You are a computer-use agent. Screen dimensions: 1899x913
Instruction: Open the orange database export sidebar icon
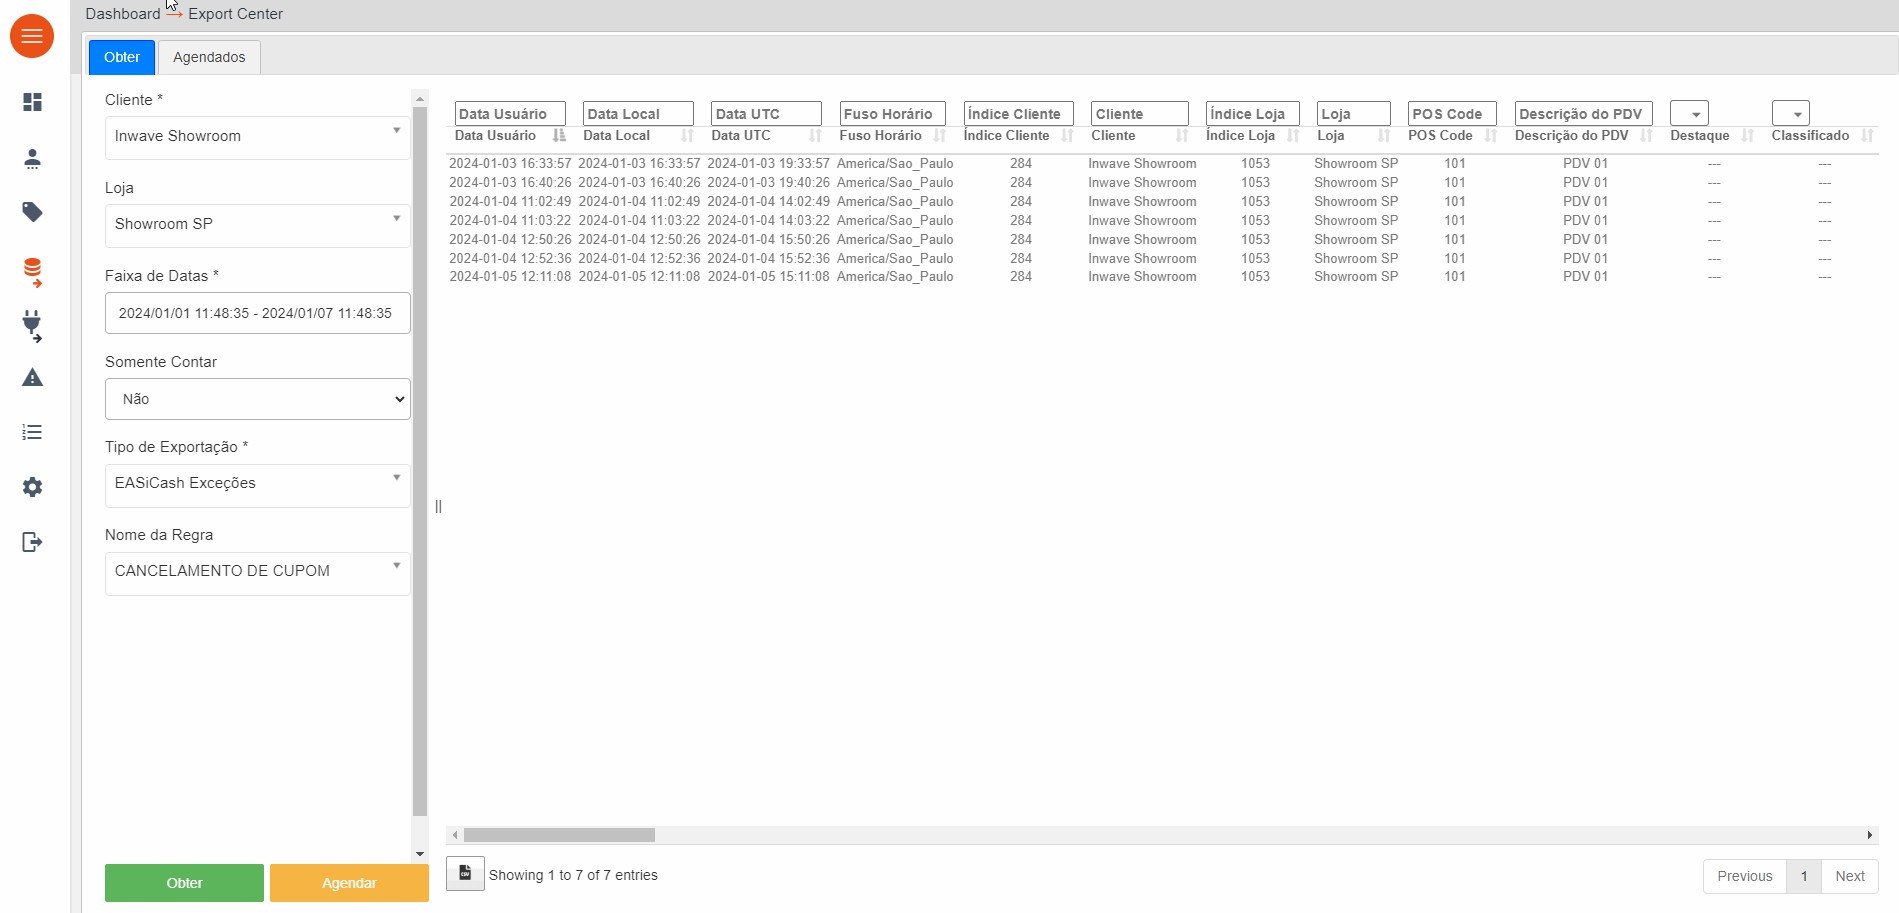(x=32, y=273)
